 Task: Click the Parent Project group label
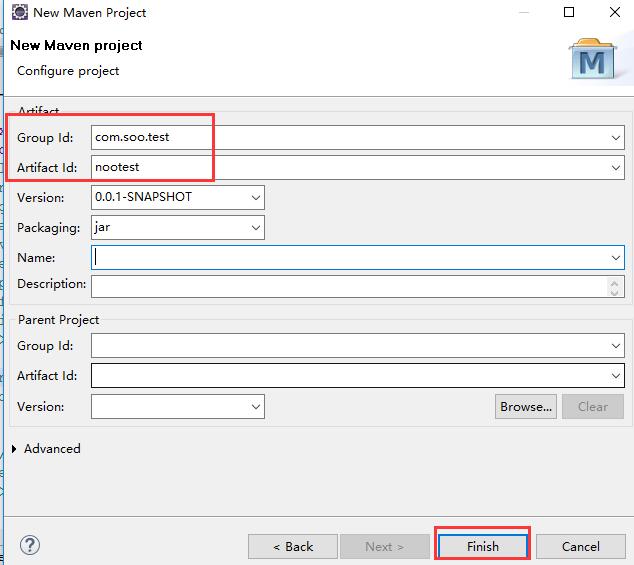(59, 320)
